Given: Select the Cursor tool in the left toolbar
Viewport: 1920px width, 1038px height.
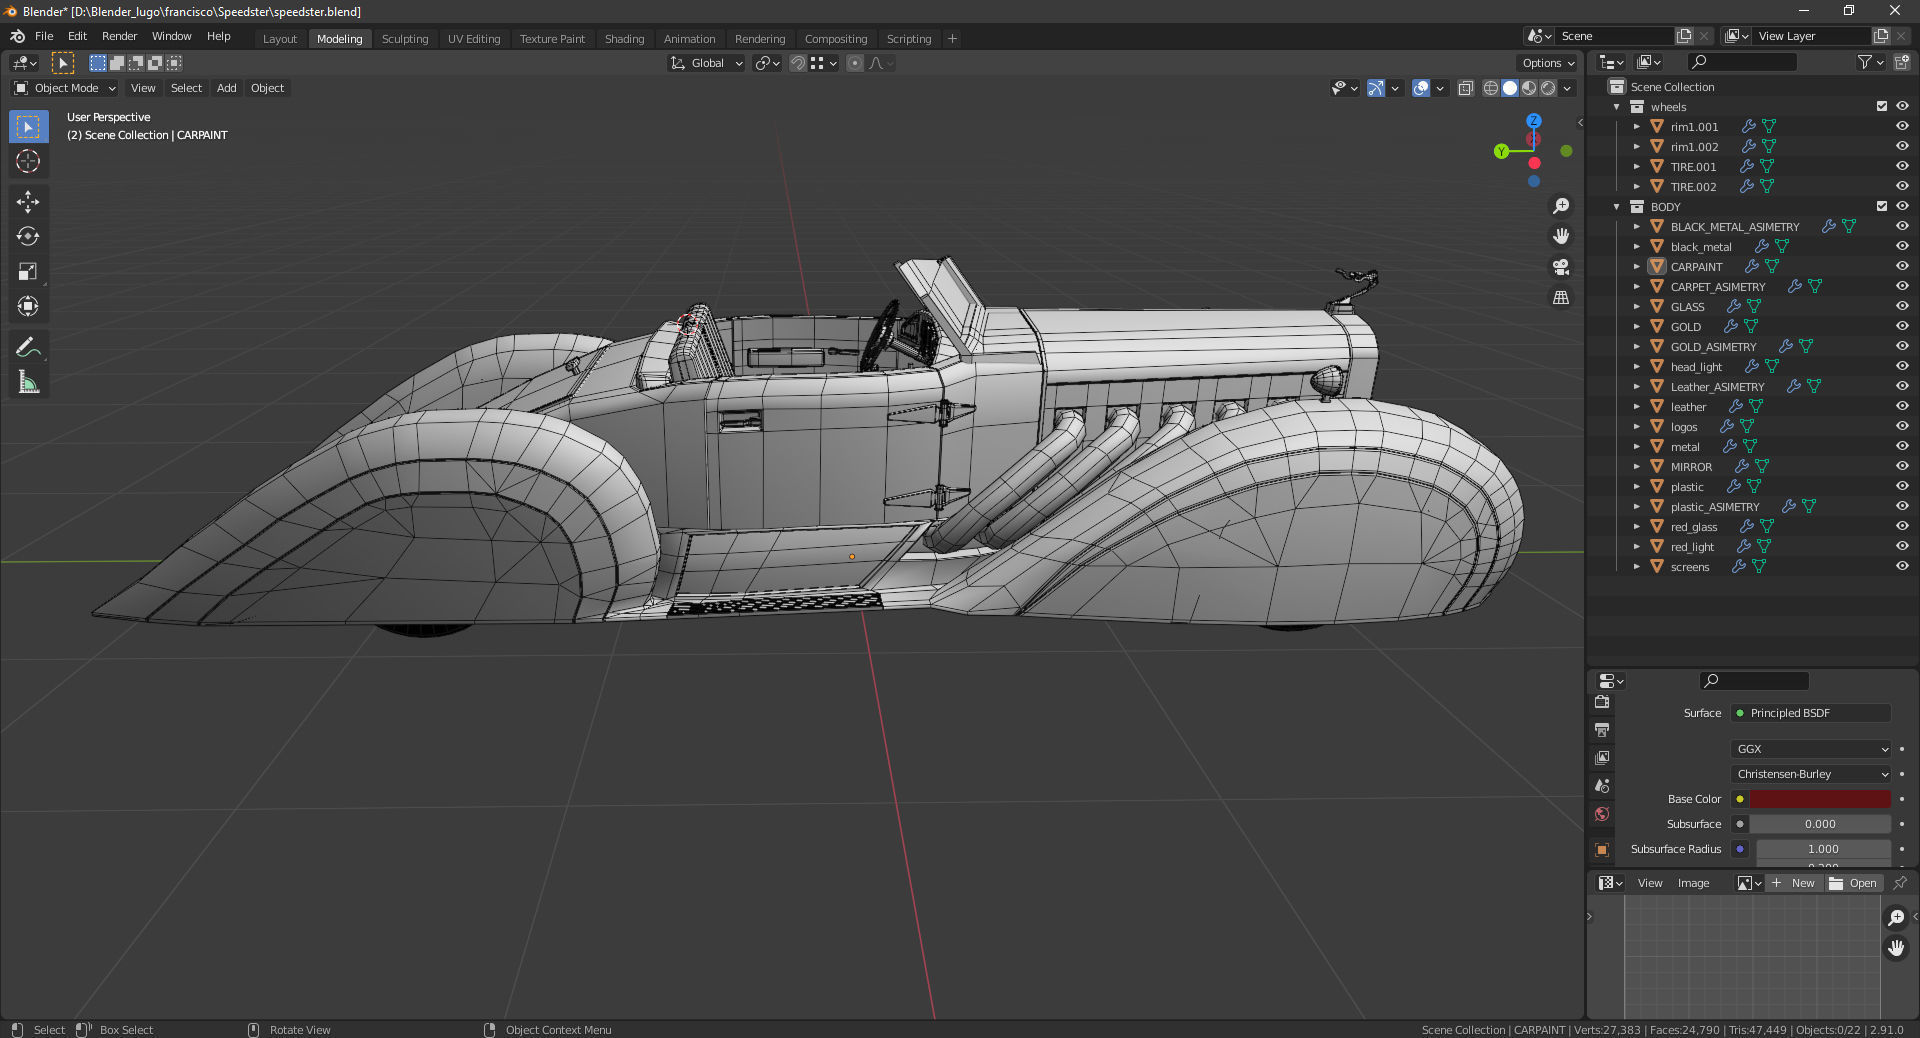Looking at the screenshot, I should 28,161.
